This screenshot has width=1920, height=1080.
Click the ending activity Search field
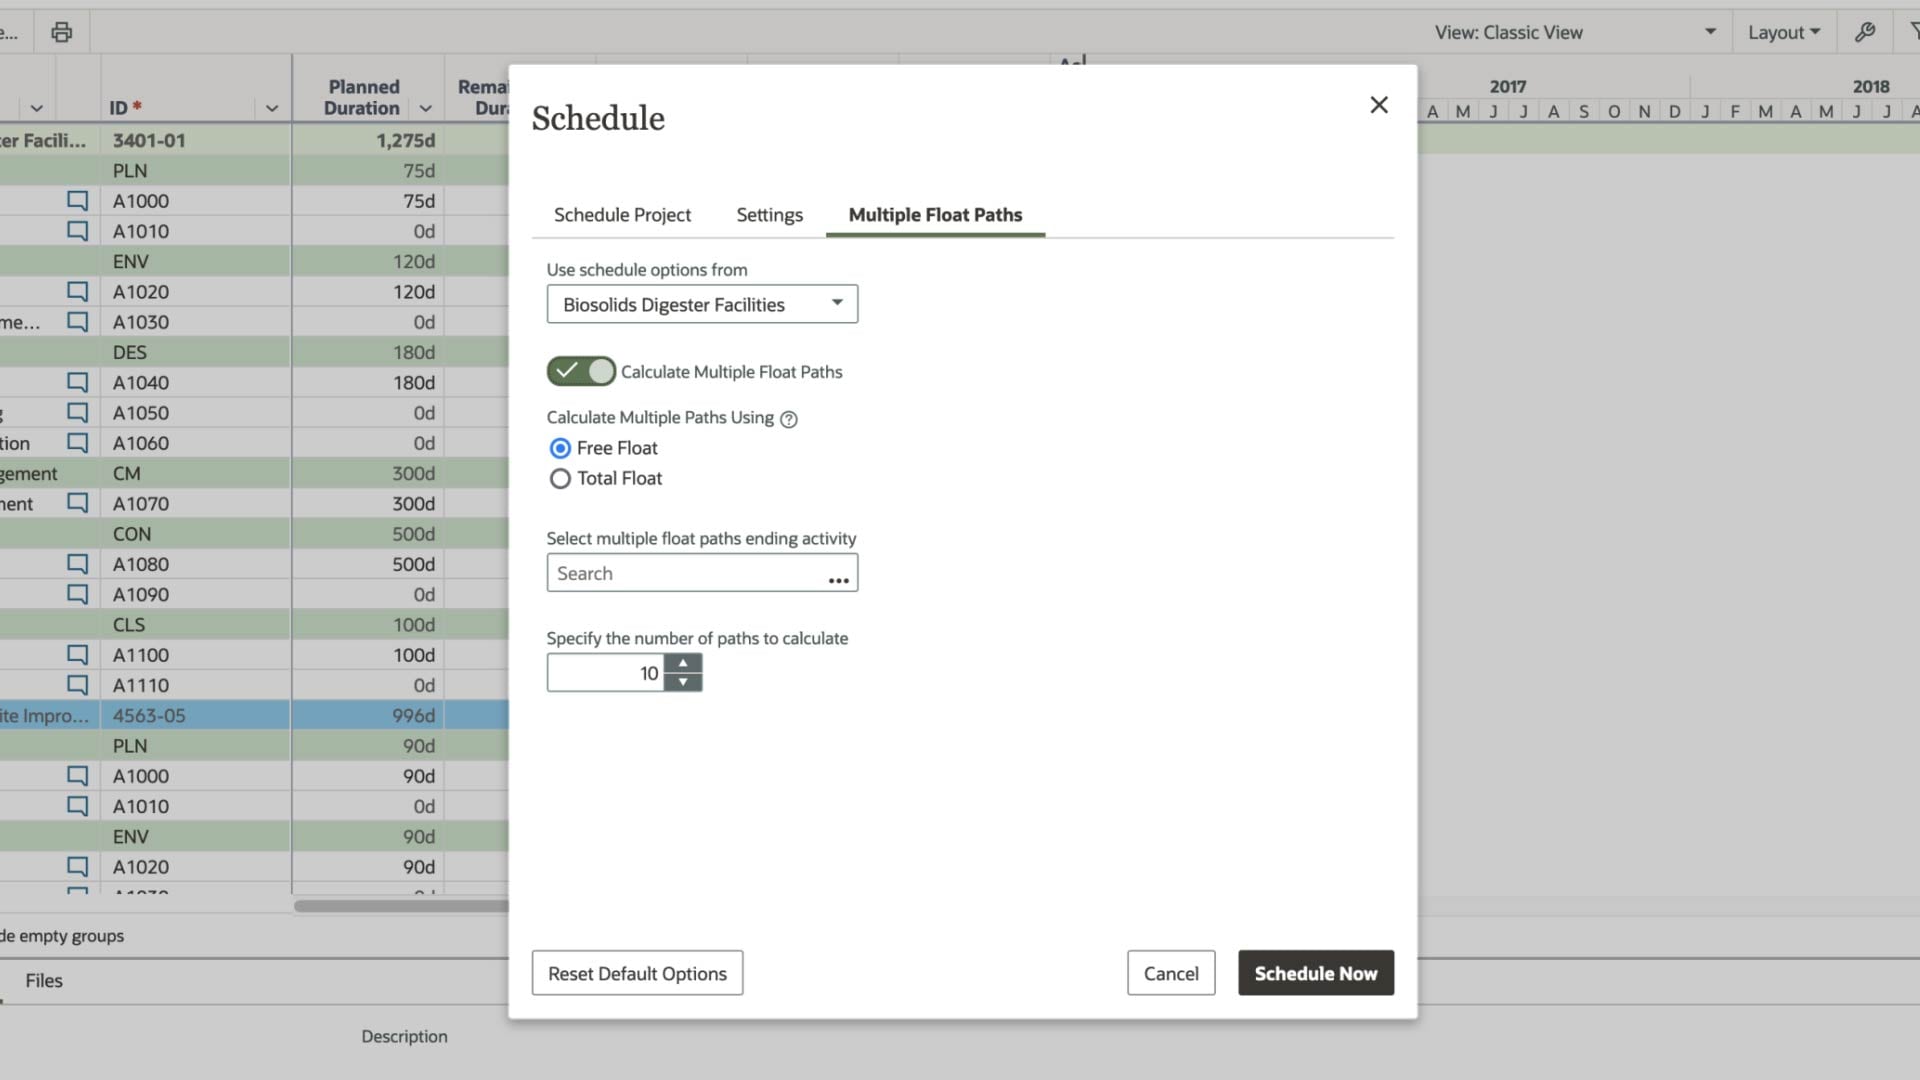(685, 574)
